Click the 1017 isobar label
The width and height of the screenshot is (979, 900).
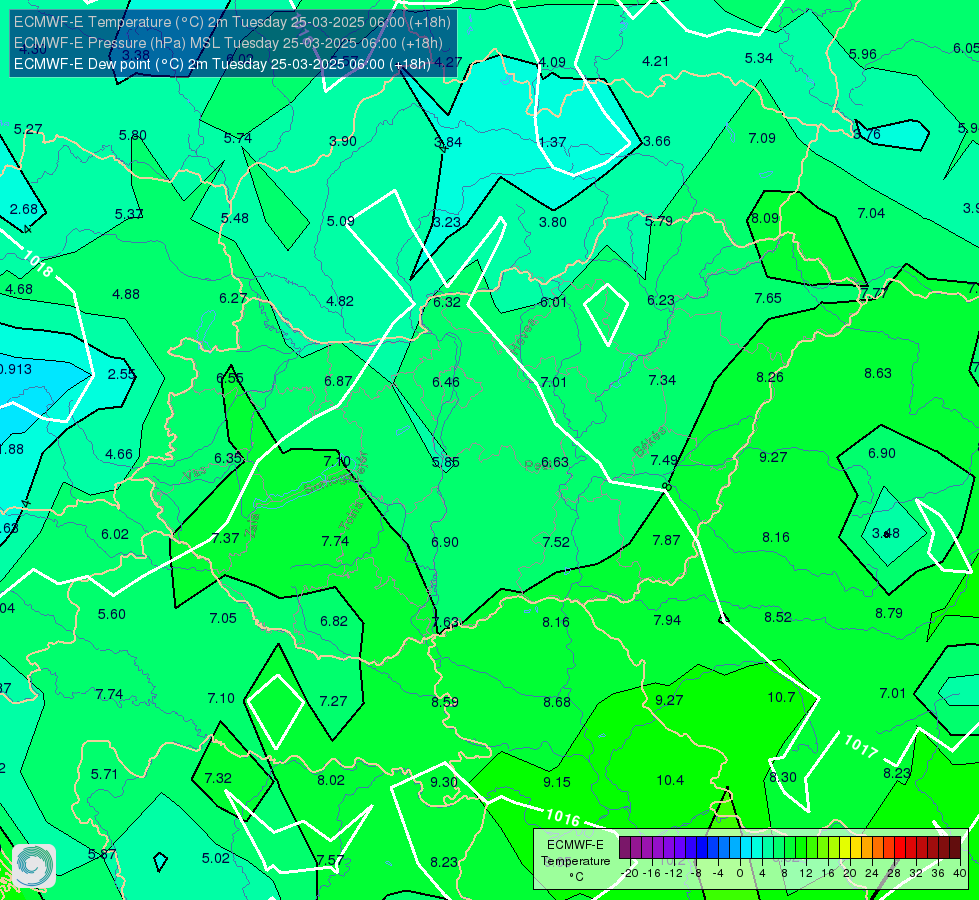pyautogui.click(x=861, y=746)
